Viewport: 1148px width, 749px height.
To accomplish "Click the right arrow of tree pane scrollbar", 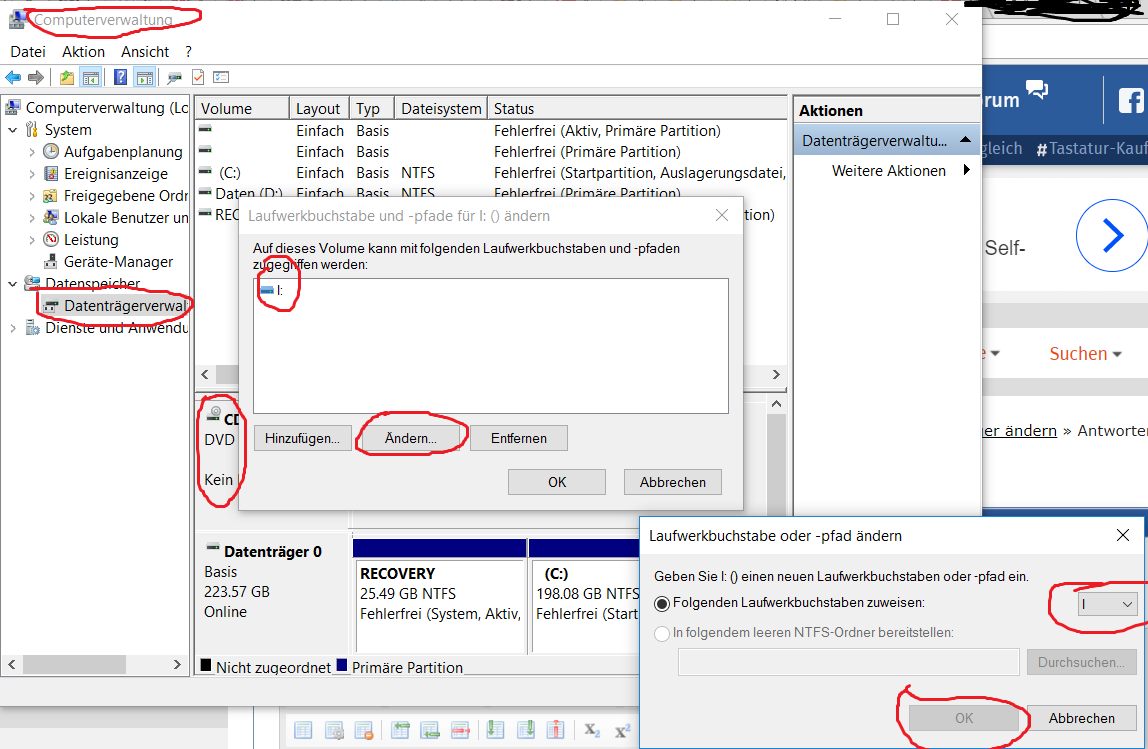I will (176, 665).
